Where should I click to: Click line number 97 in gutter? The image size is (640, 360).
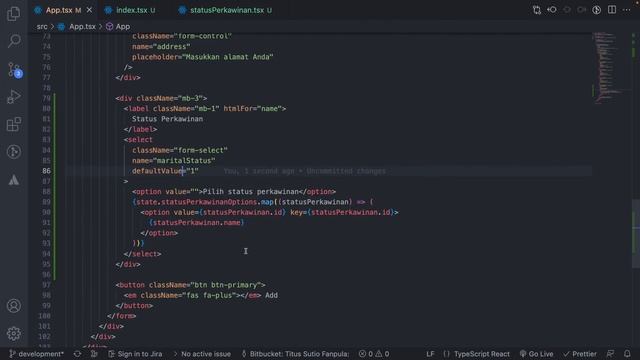coord(47,285)
